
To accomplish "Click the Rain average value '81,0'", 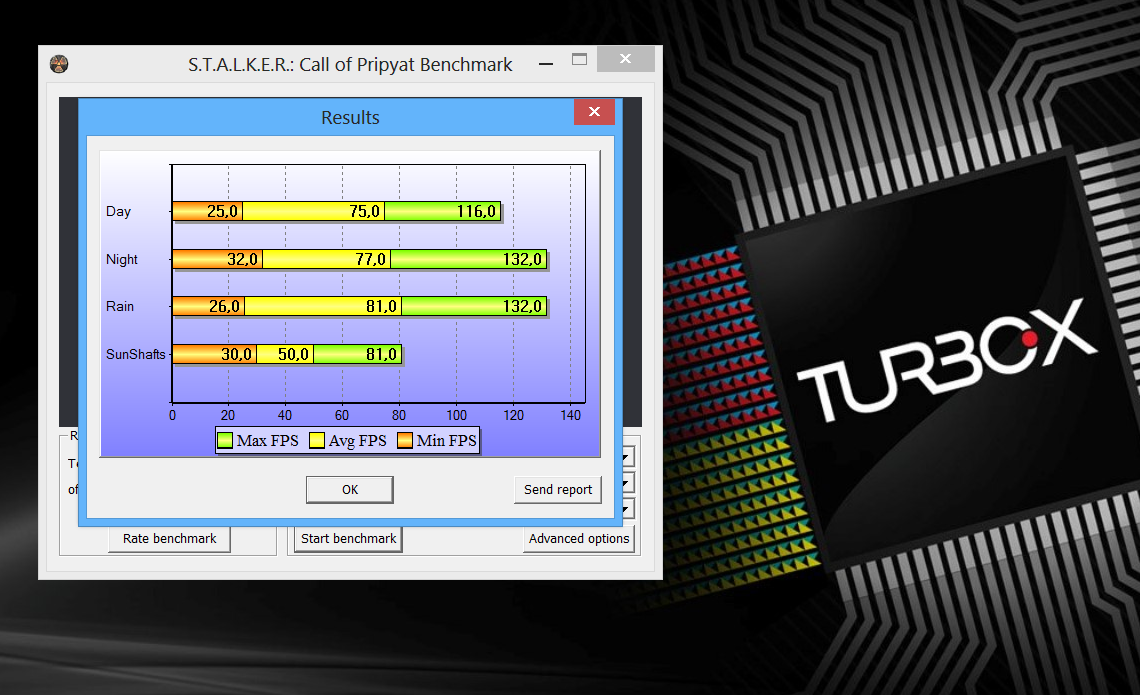I will (x=381, y=307).
